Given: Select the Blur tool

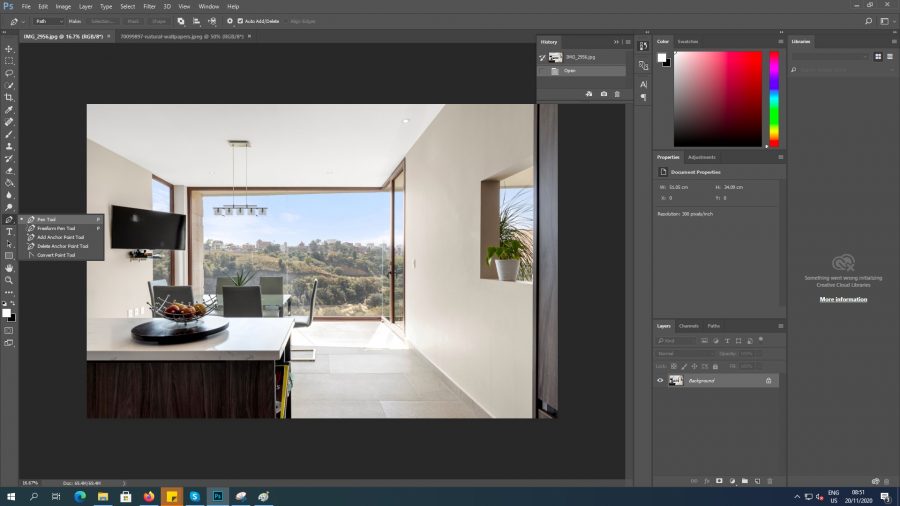Looking at the screenshot, I should pos(9,195).
